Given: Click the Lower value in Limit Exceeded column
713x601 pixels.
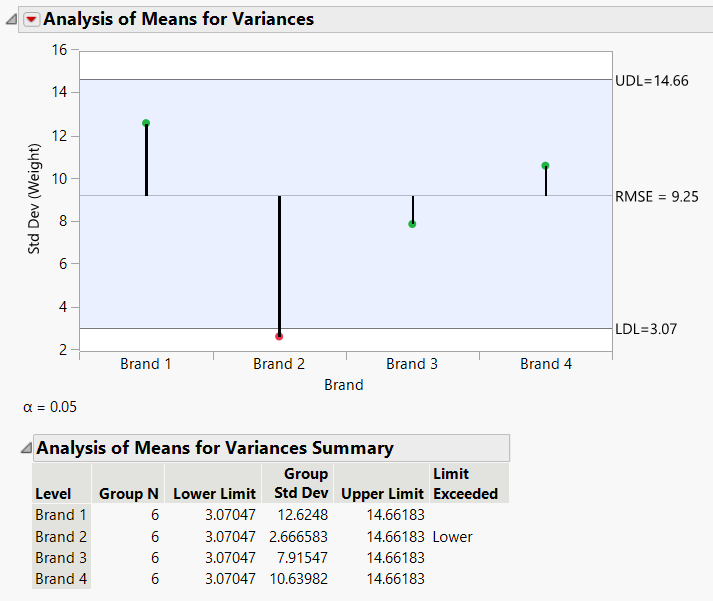Looking at the screenshot, I should 452,536.
